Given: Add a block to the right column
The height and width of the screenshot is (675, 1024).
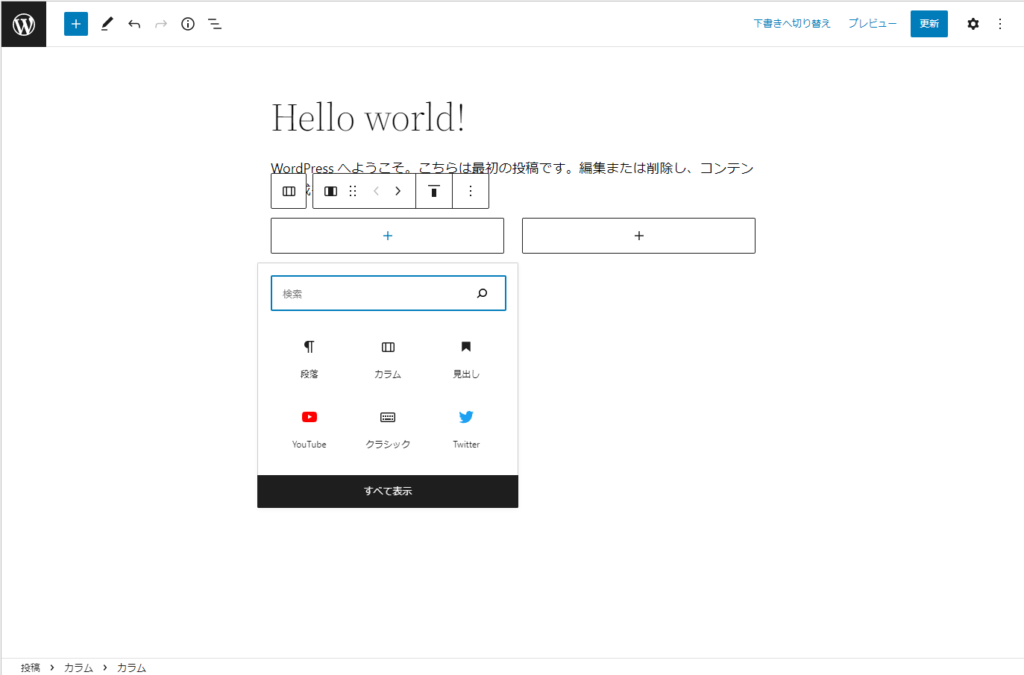Looking at the screenshot, I should coord(638,236).
